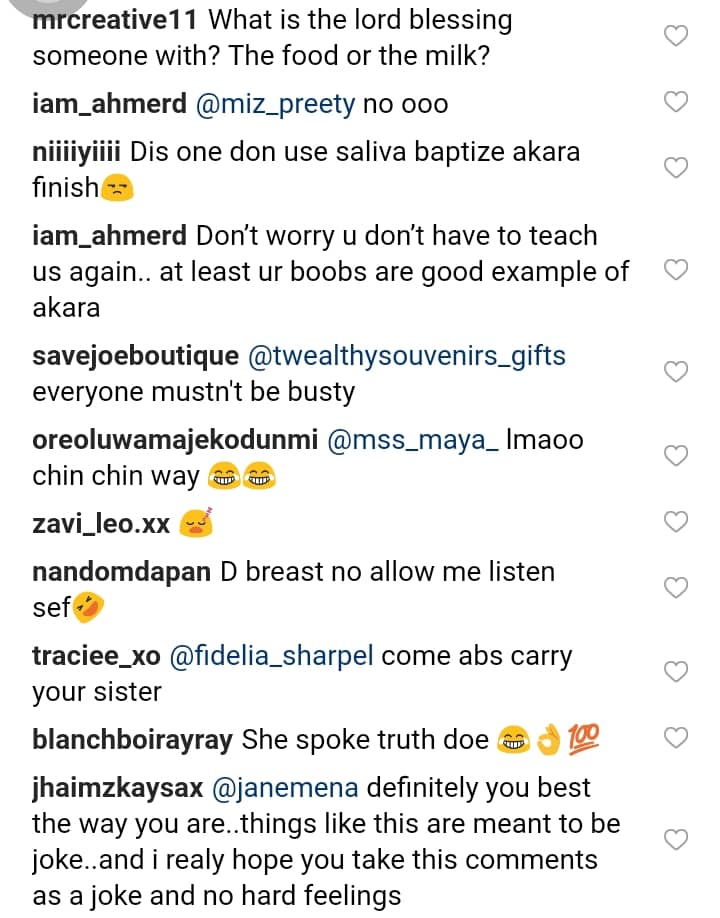Like blanchboirayray's comment
Screen dimensions: 720x918
click(x=677, y=738)
